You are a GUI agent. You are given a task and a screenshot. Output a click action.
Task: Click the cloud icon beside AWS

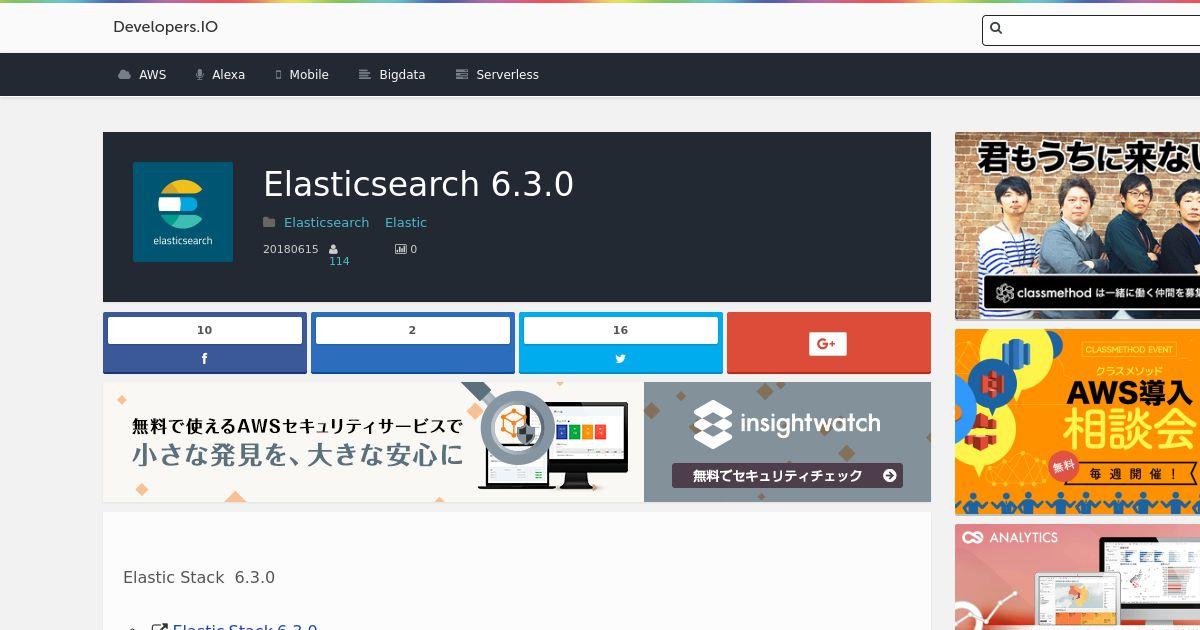[x=125, y=75]
